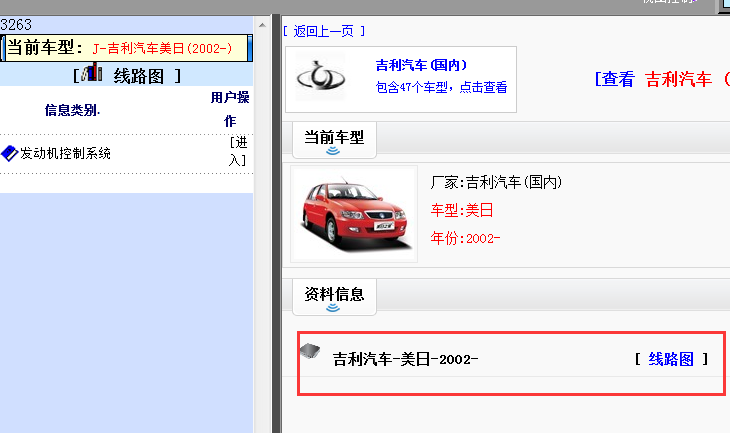
Task: Open the 线路图 link in the info row
Action: [x=671, y=359]
